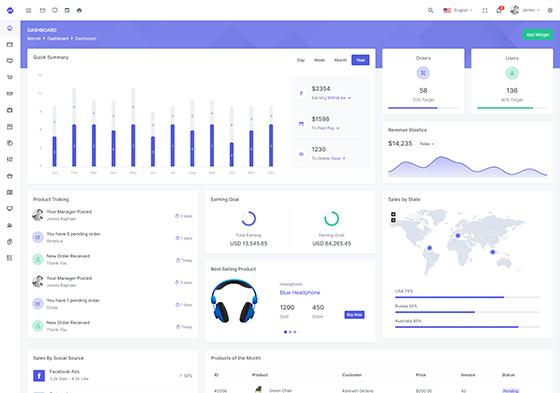This screenshot has height=393, width=560.
Task: Click the Orders 70% target progress bar
Action: click(x=423, y=108)
